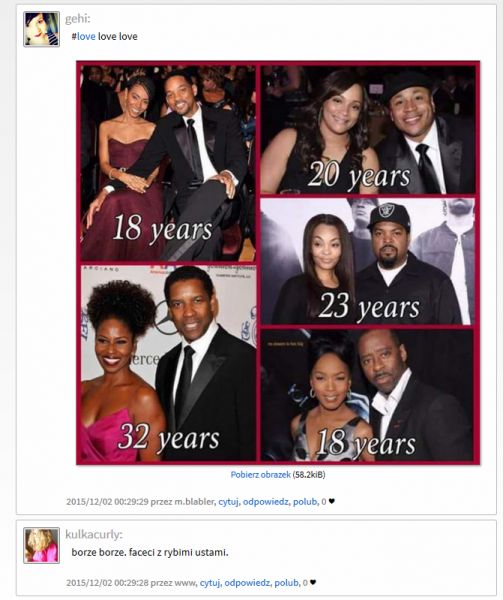Click cytuj under kulkacurly's post
Viewport: 503px width, 600px height.
tap(210, 582)
